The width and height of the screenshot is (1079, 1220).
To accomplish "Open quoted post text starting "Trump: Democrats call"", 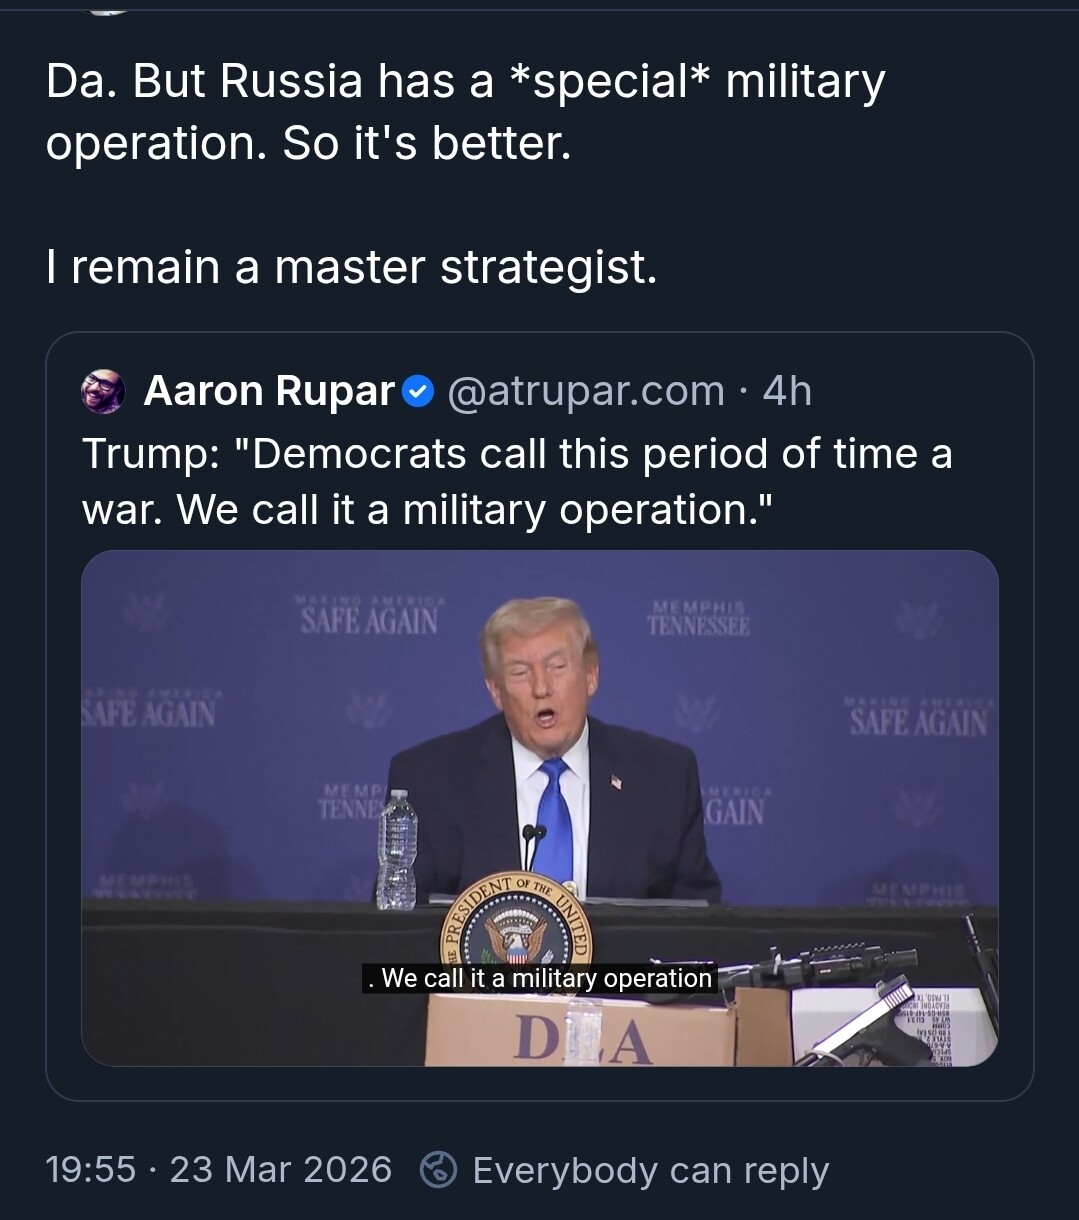I will [x=517, y=482].
